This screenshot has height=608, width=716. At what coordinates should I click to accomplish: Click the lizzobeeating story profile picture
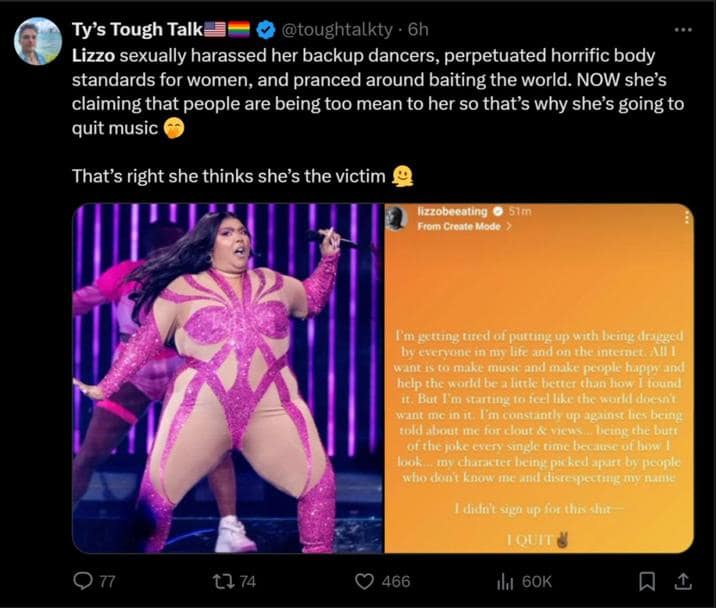click(x=396, y=219)
